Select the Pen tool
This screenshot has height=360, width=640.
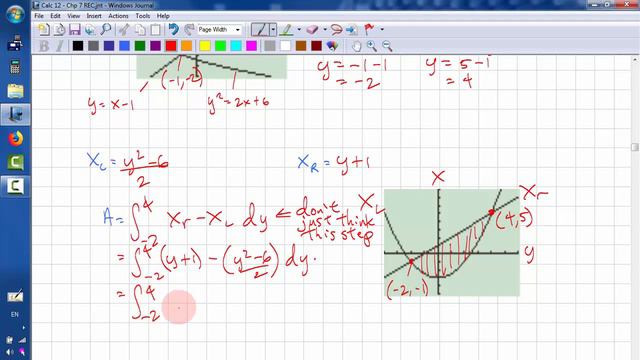pyautogui.click(x=260, y=29)
